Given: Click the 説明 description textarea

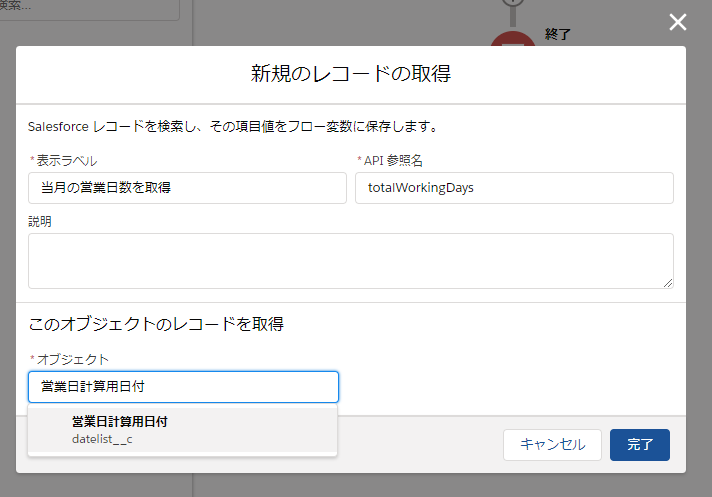Looking at the screenshot, I should pyautogui.click(x=351, y=261).
